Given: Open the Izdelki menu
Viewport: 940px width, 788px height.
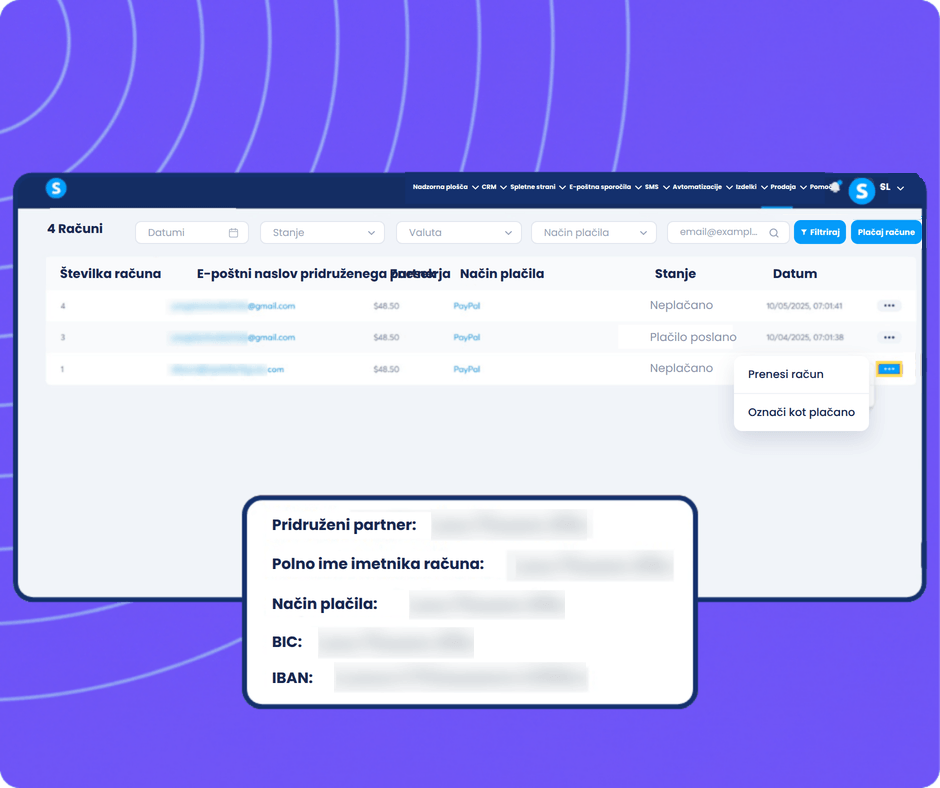Looking at the screenshot, I should click(751, 187).
